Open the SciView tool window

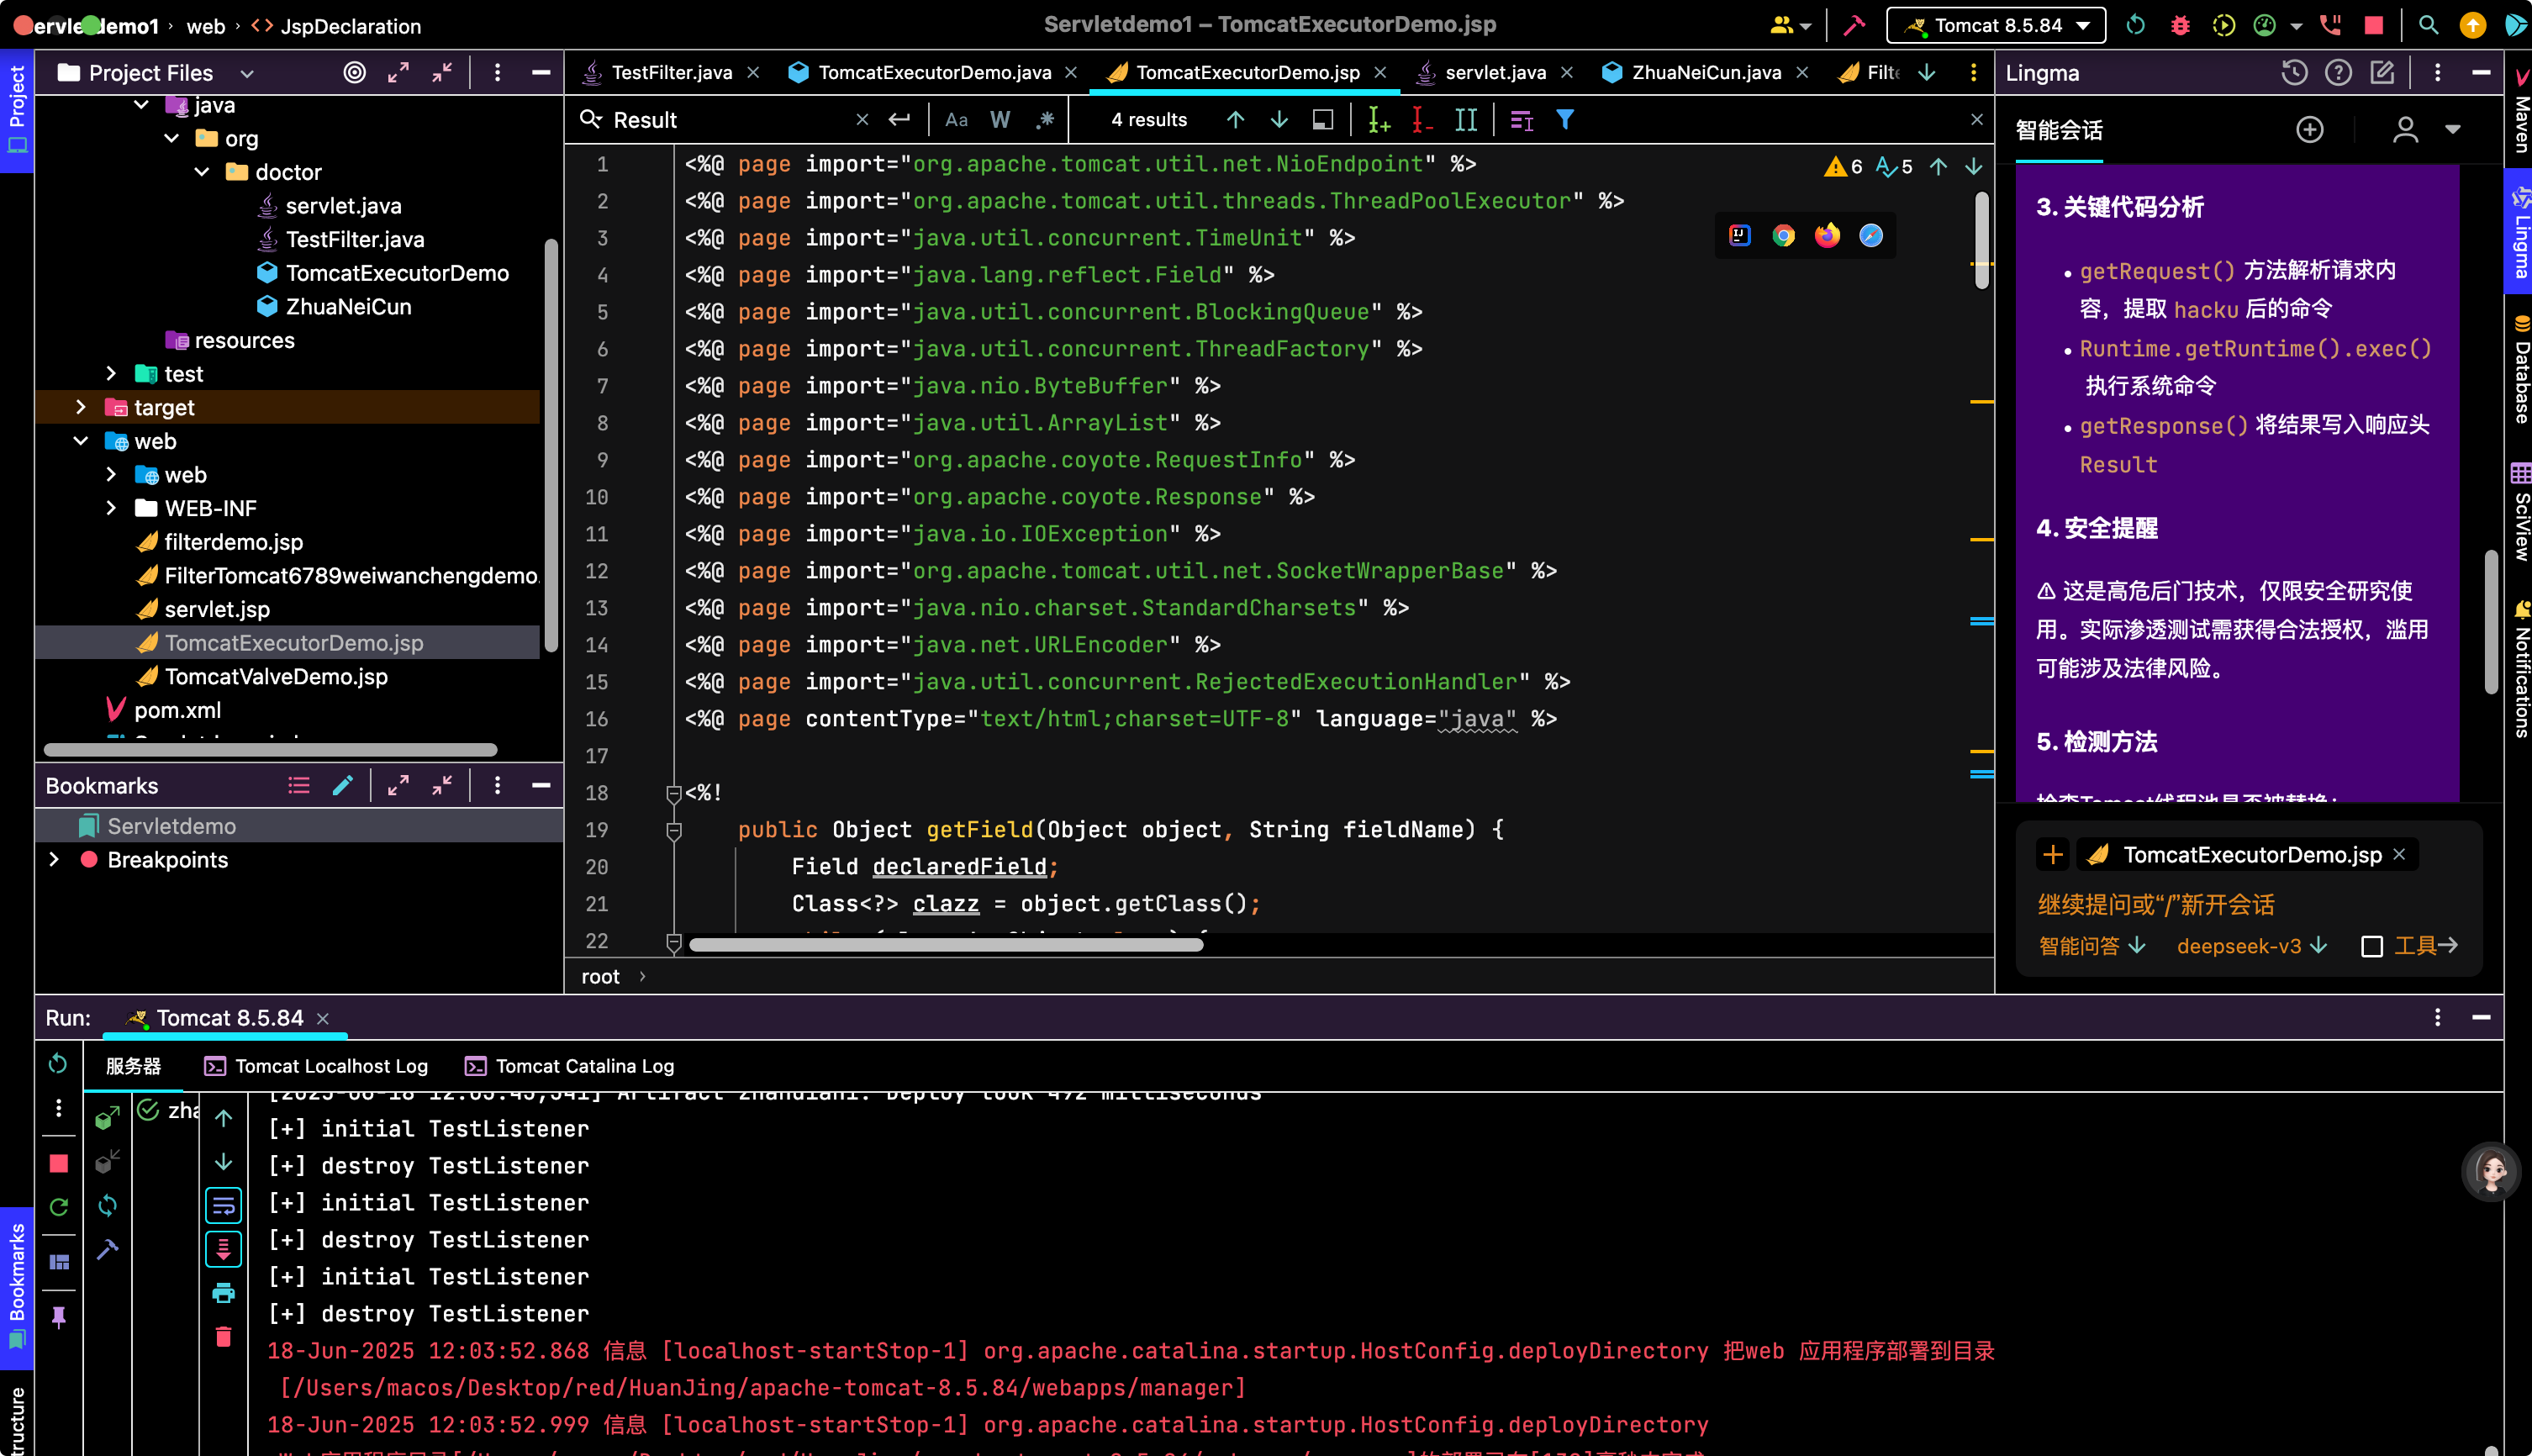(x=2519, y=512)
